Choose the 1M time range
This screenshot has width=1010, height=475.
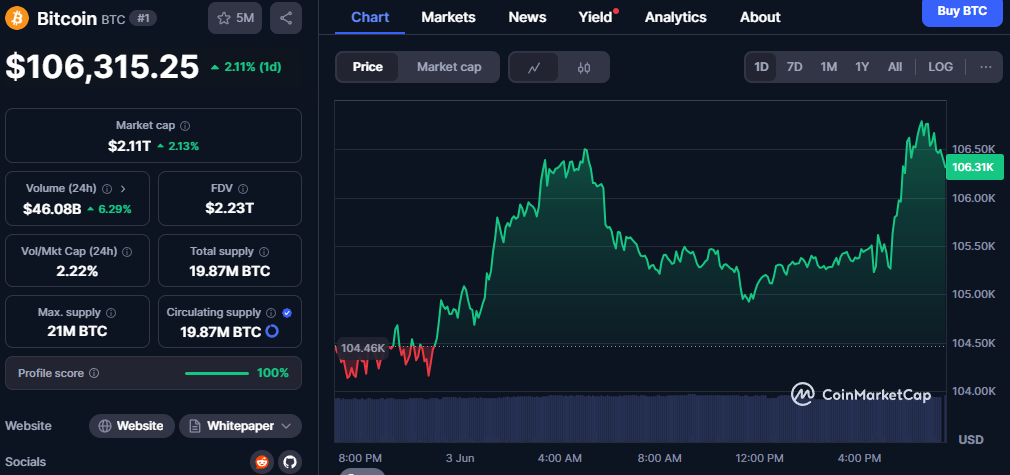[828, 67]
